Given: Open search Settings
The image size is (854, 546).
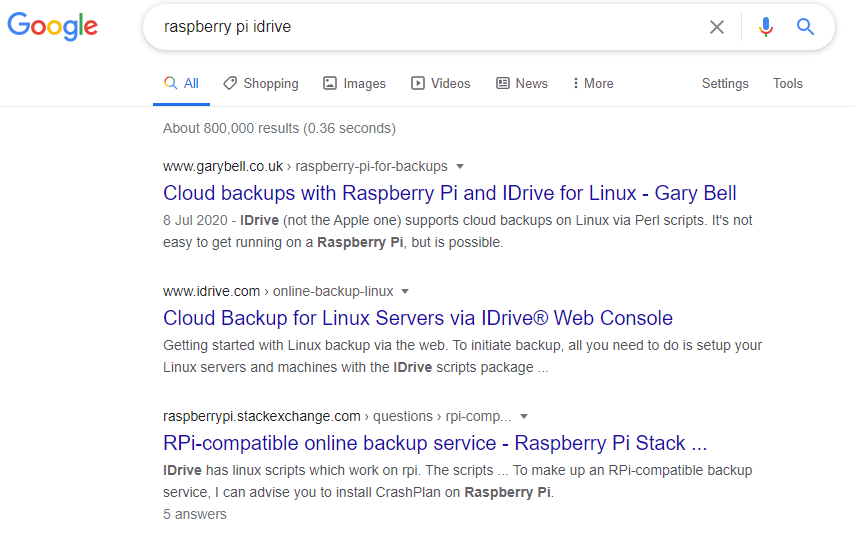Looking at the screenshot, I should 725,83.
